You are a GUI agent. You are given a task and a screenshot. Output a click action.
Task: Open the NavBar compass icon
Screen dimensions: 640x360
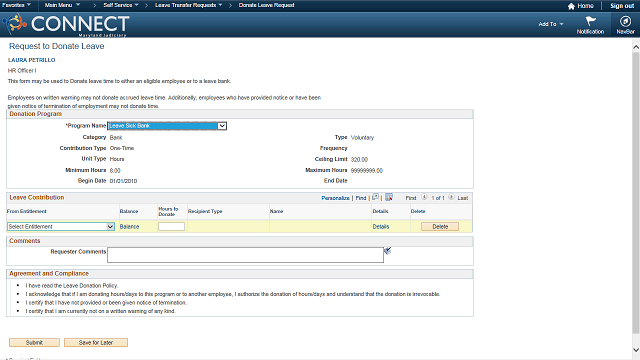click(x=625, y=21)
